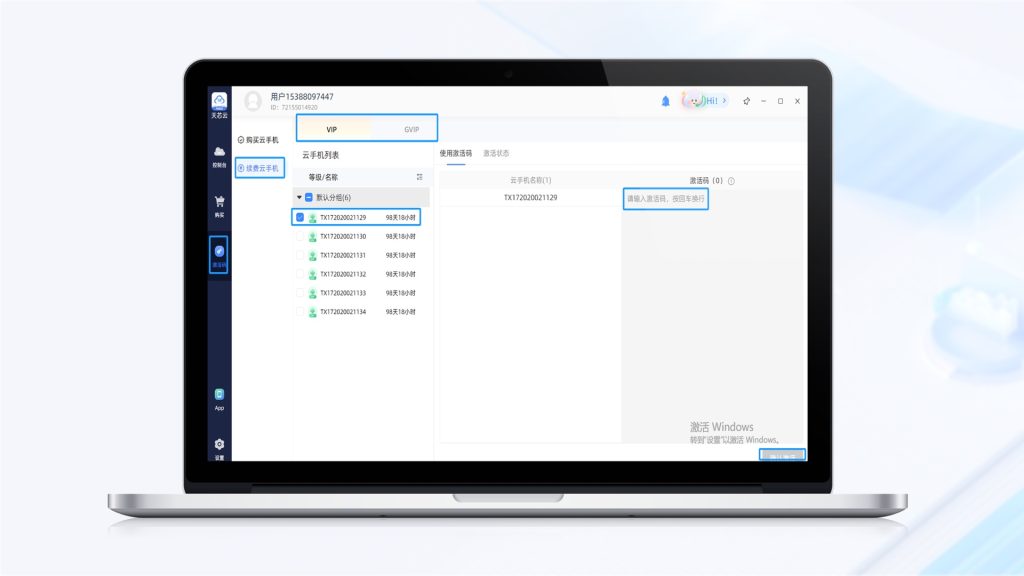Viewport: 1024px width, 576px height.
Task: Open the 购买 shopping cart in sidebar
Action: 219,203
